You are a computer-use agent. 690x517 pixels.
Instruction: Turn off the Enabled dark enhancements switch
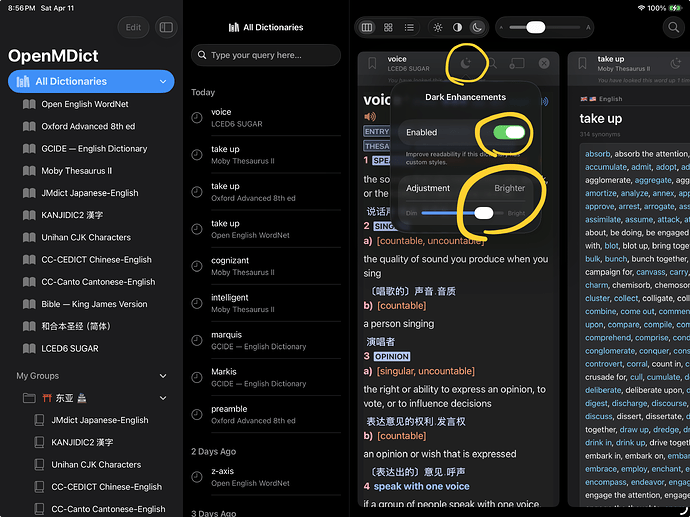(509, 132)
